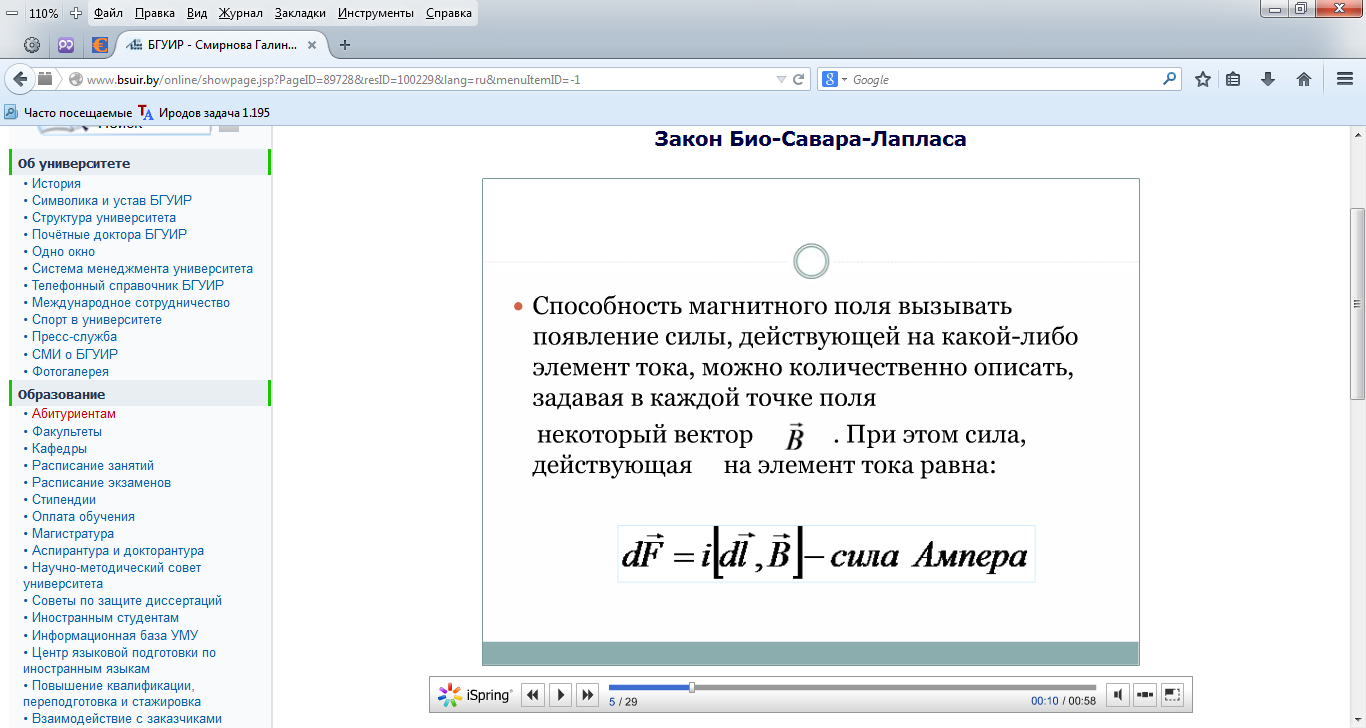Open Почётные доктора БГУИР link
Screen dimensions: 1366x728
tap(109, 235)
